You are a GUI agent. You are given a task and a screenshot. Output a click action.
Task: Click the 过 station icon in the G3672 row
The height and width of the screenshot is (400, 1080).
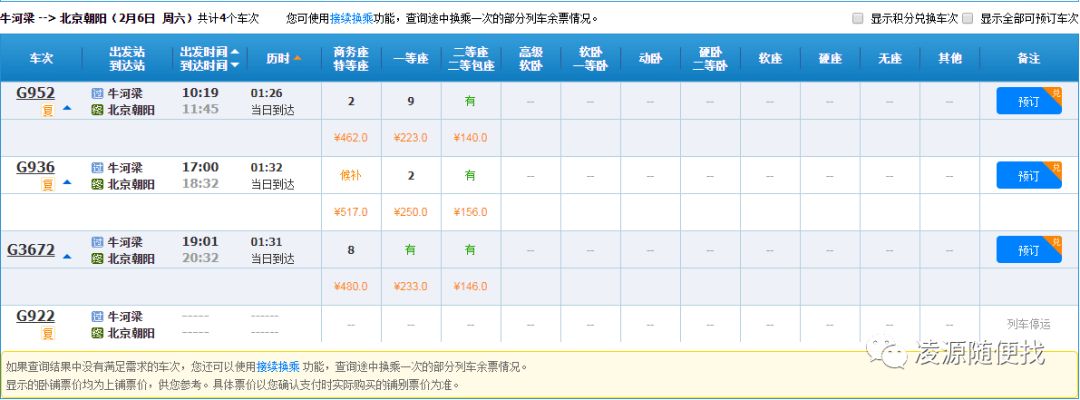click(97, 242)
